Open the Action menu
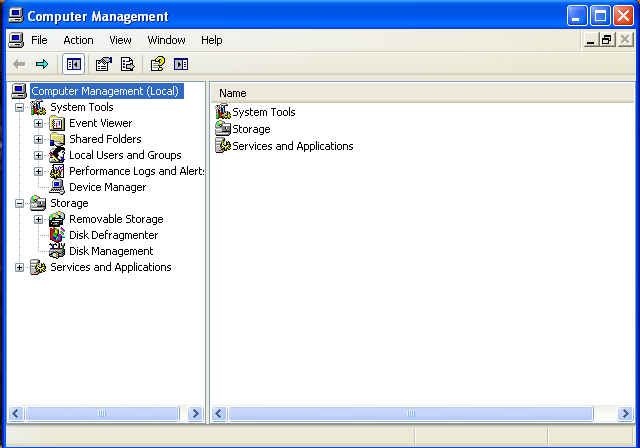The width and height of the screenshot is (640, 448). pyautogui.click(x=78, y=40)
